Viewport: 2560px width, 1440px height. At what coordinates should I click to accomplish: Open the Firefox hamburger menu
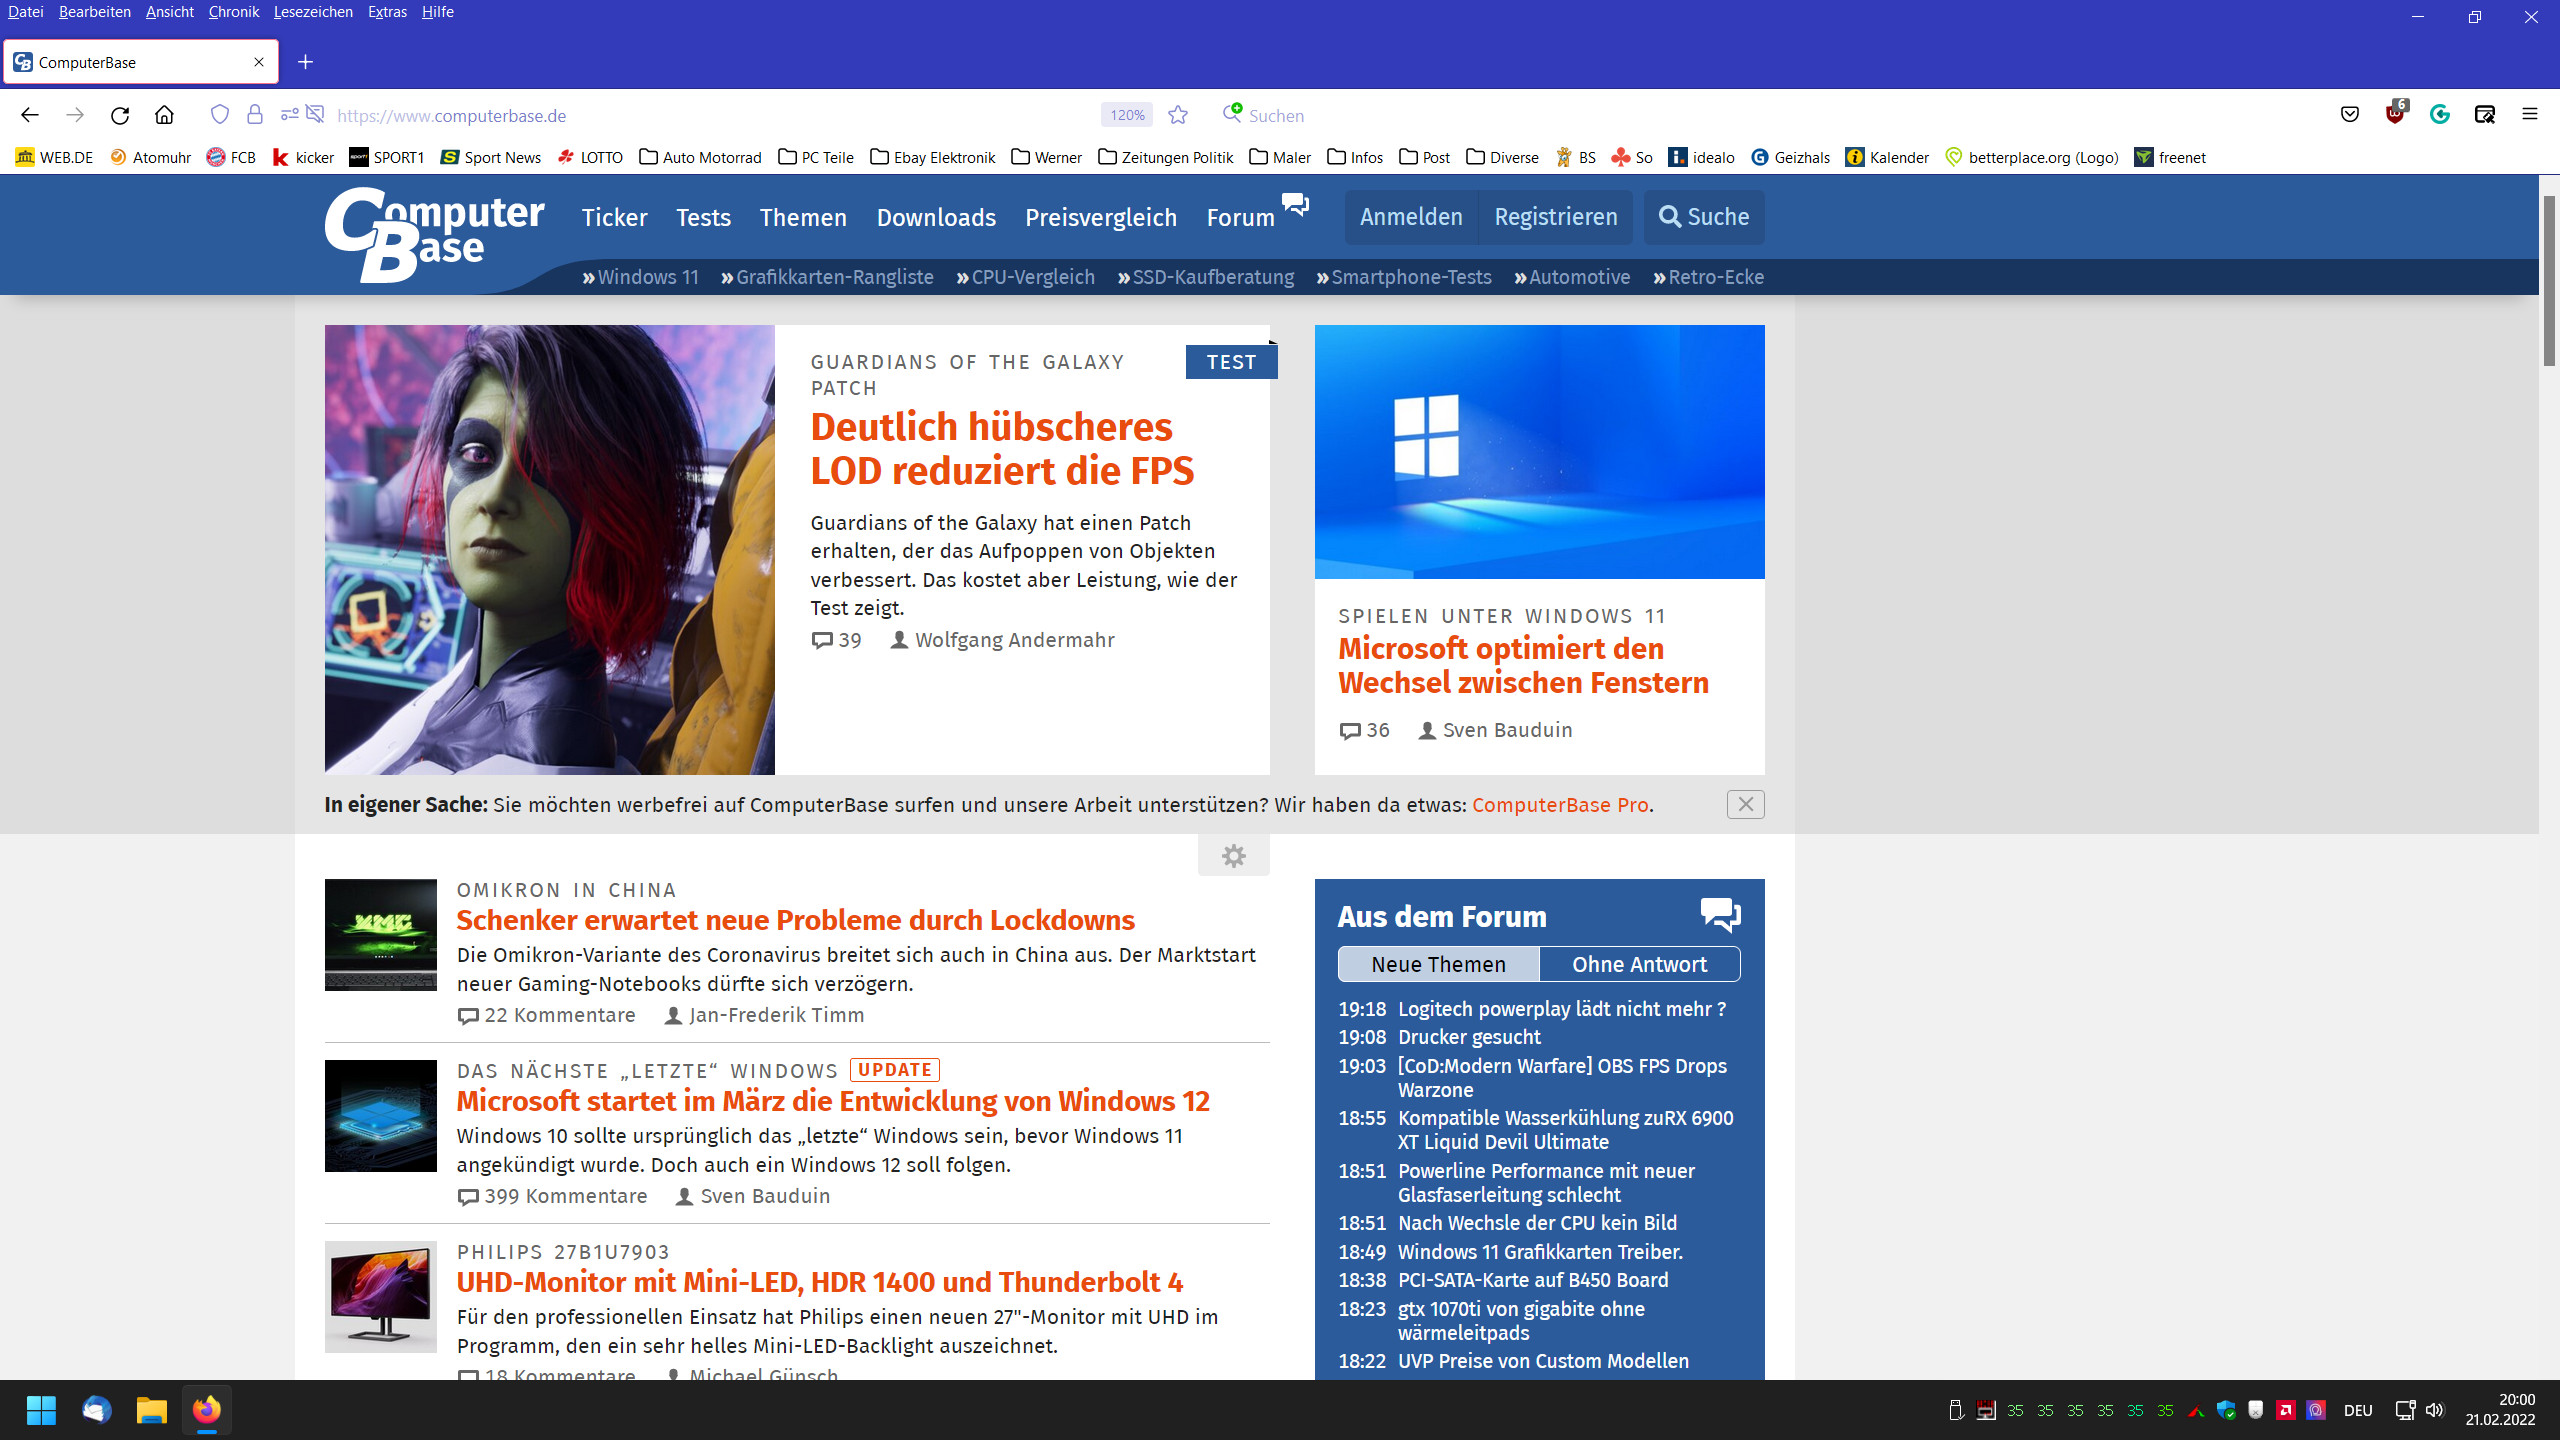[x=2529, y=115]
